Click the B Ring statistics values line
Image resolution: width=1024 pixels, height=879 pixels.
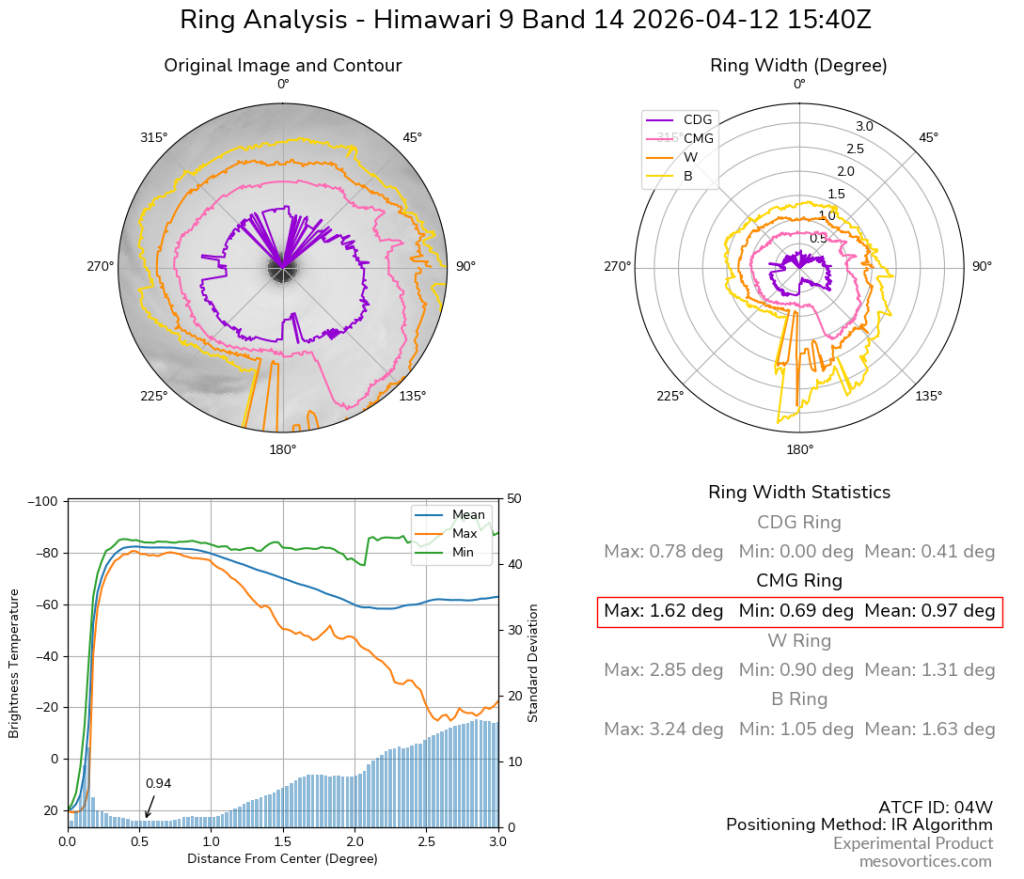click(x=799, y=729)
